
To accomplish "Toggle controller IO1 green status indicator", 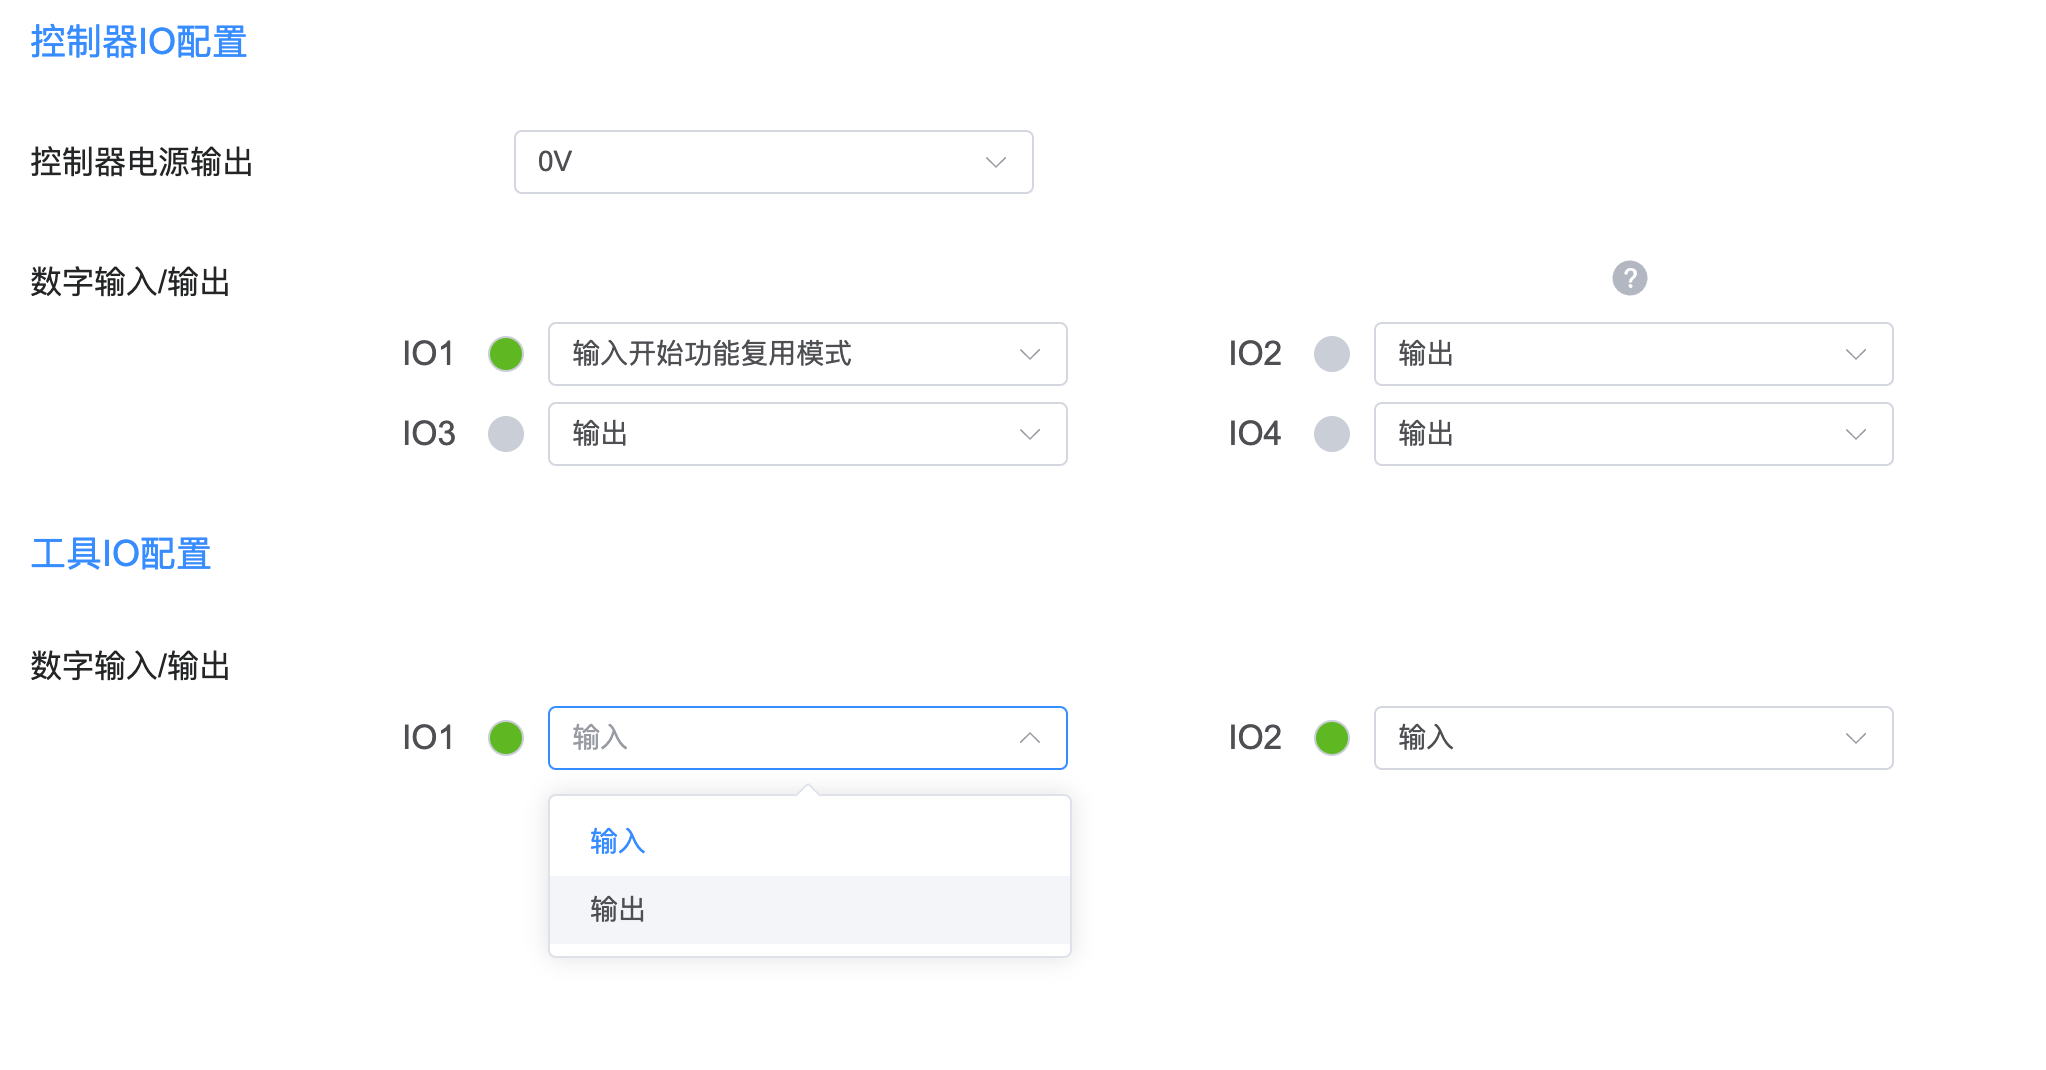I will [506, 354].
